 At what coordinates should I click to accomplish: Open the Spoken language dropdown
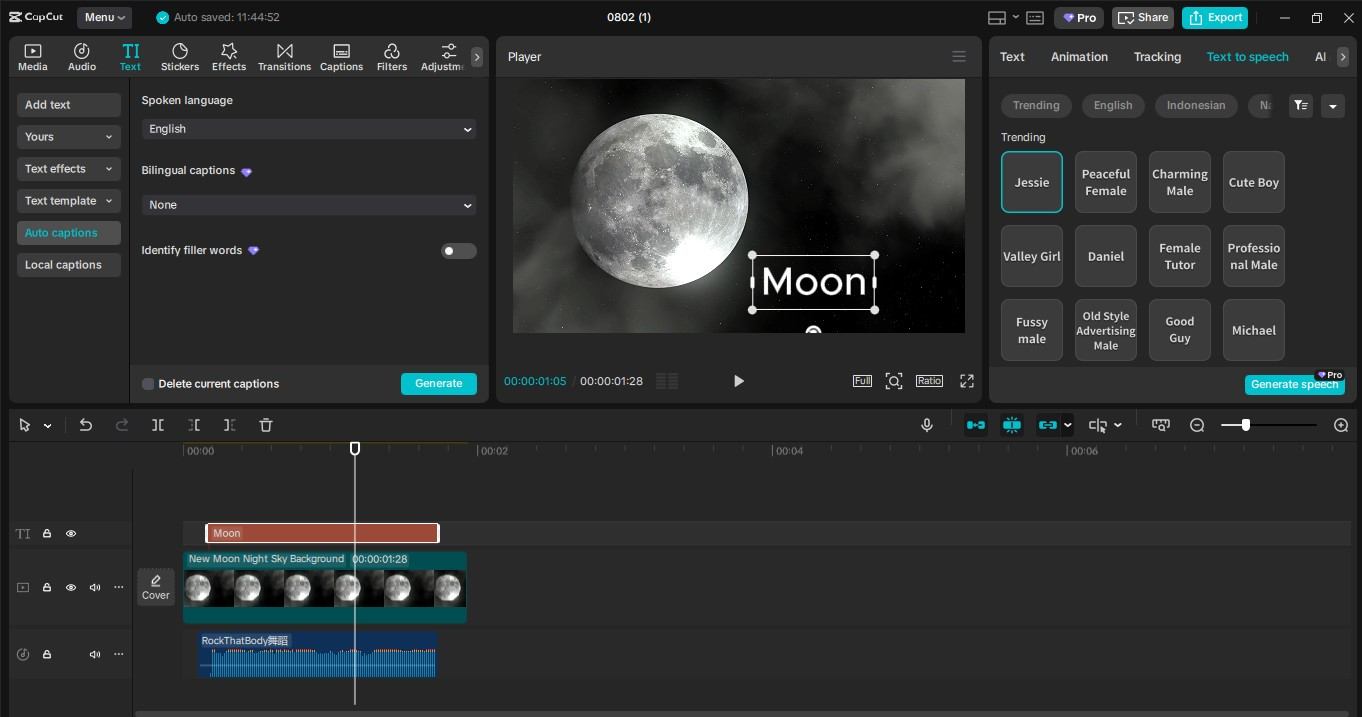click(309, 129)
